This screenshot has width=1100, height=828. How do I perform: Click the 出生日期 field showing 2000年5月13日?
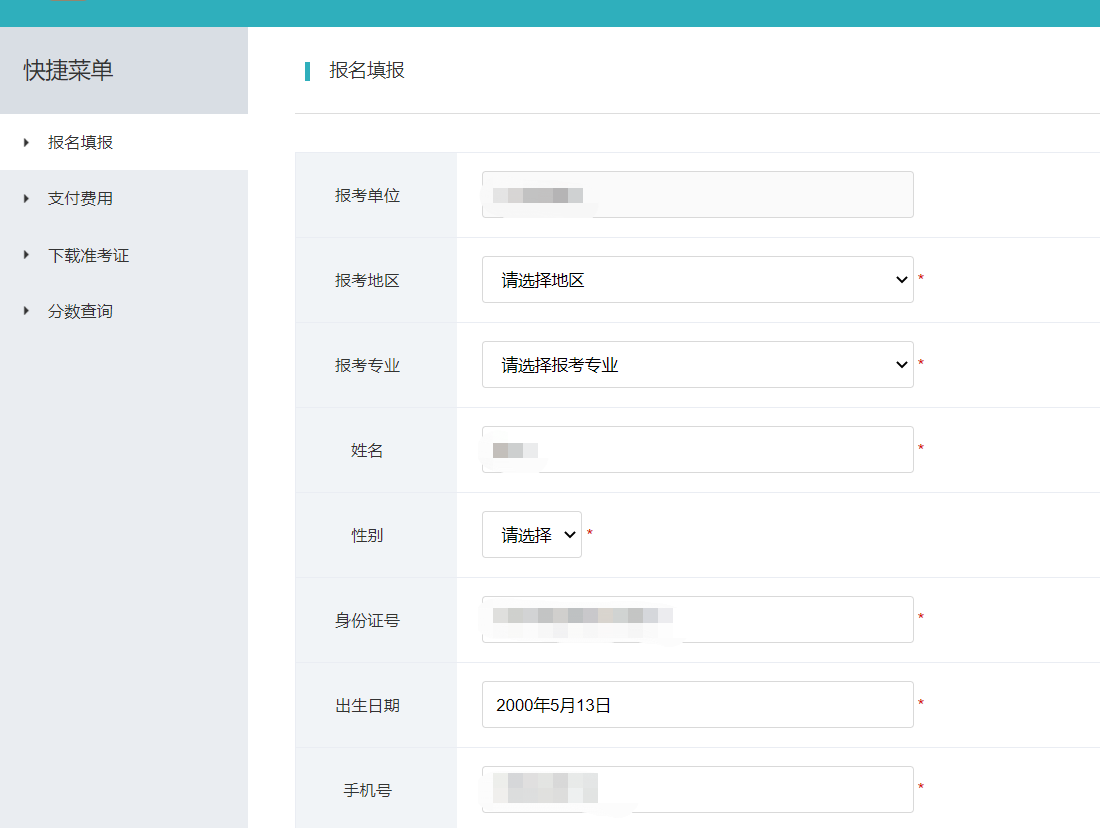tap(697, 705)
